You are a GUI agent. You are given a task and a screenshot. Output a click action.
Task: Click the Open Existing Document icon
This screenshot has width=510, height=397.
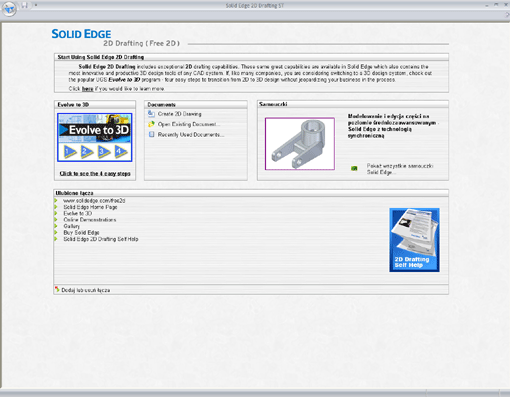click(x=151, y=124)
